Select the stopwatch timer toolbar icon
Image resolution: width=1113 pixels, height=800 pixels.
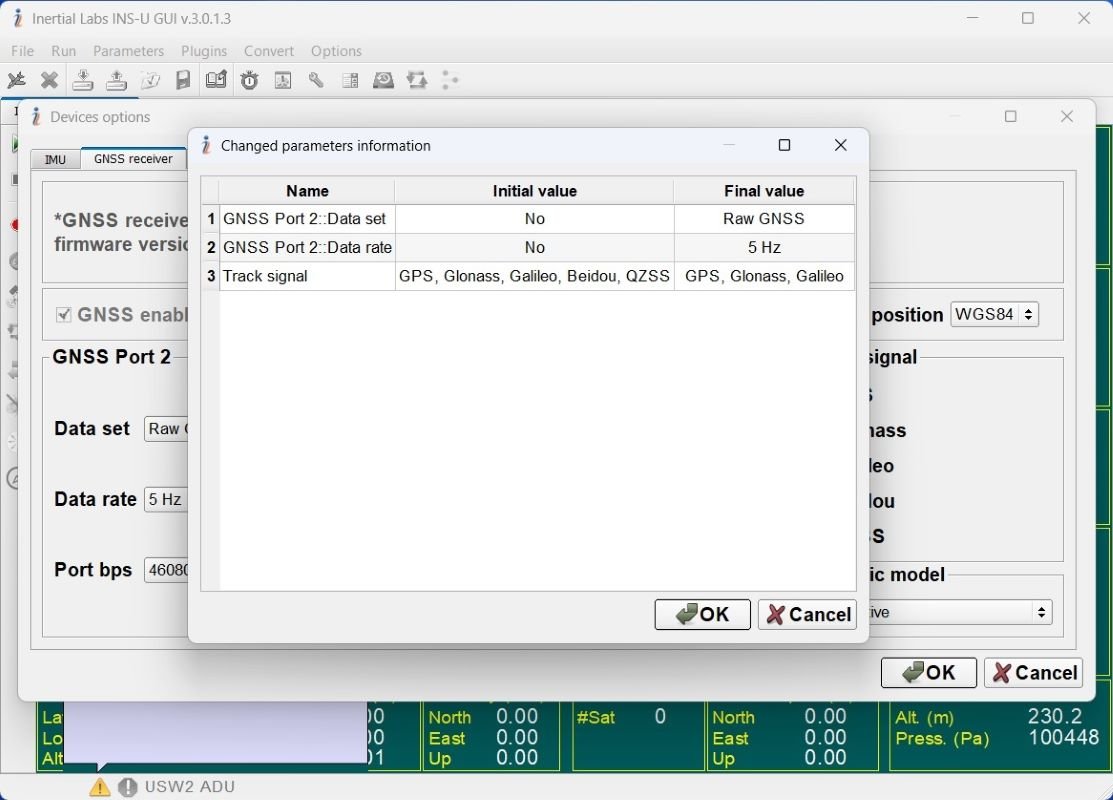tap(248, 80)
